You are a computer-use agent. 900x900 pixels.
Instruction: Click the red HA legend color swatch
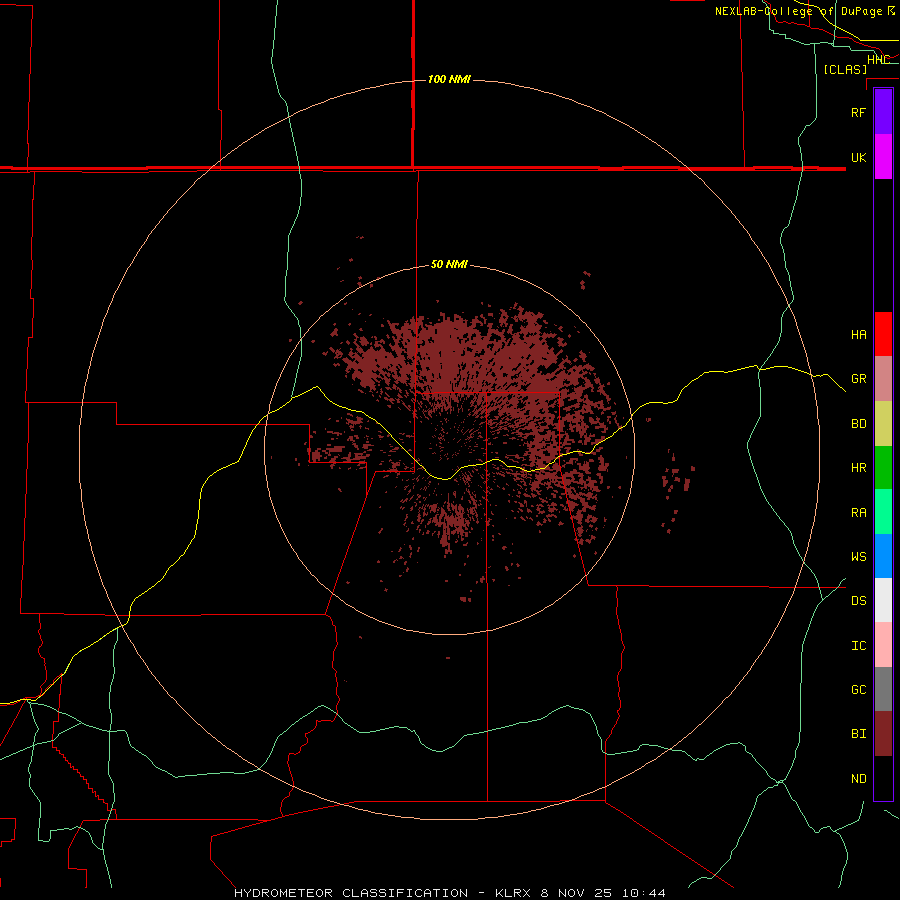coord(883,334)
